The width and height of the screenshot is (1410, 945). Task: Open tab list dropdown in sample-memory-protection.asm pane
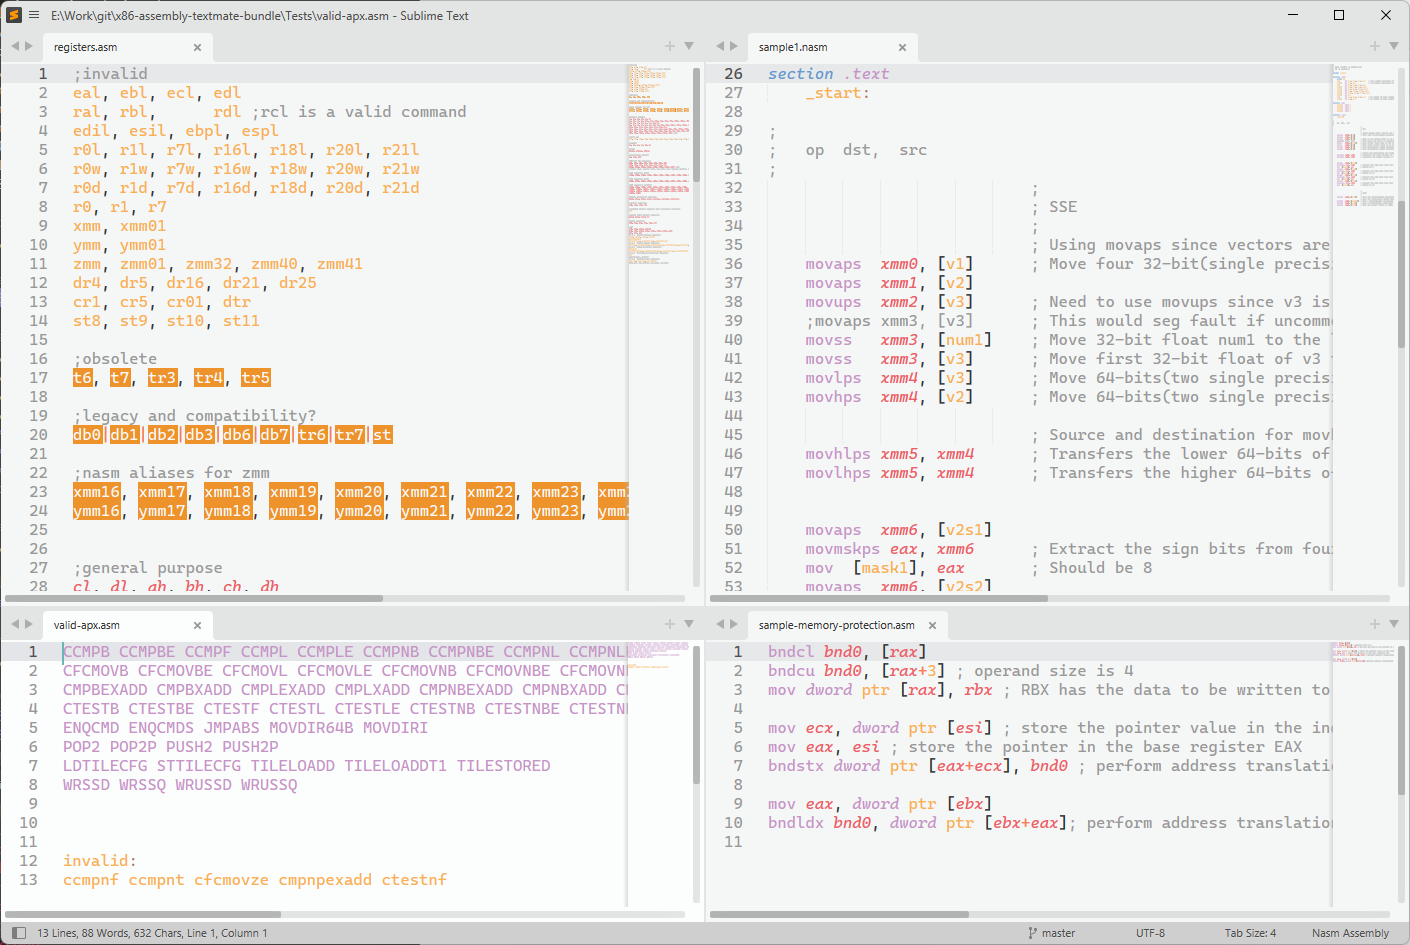(1394, 624)
